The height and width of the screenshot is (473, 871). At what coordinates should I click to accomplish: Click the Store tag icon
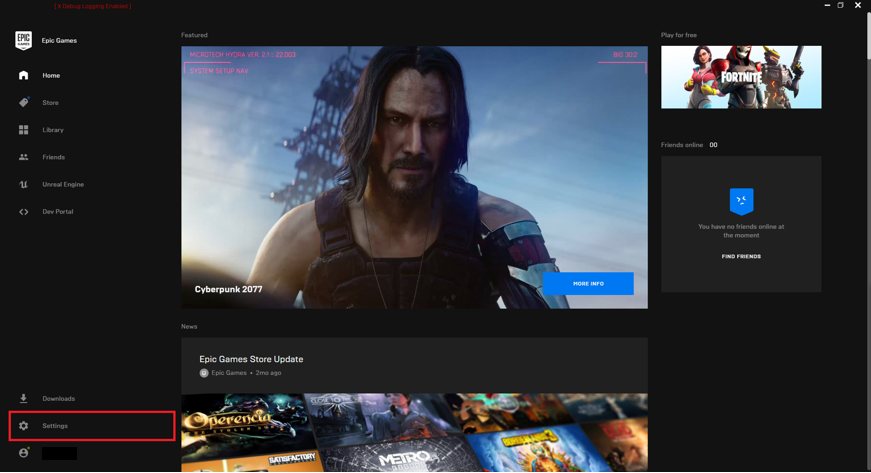23,102
